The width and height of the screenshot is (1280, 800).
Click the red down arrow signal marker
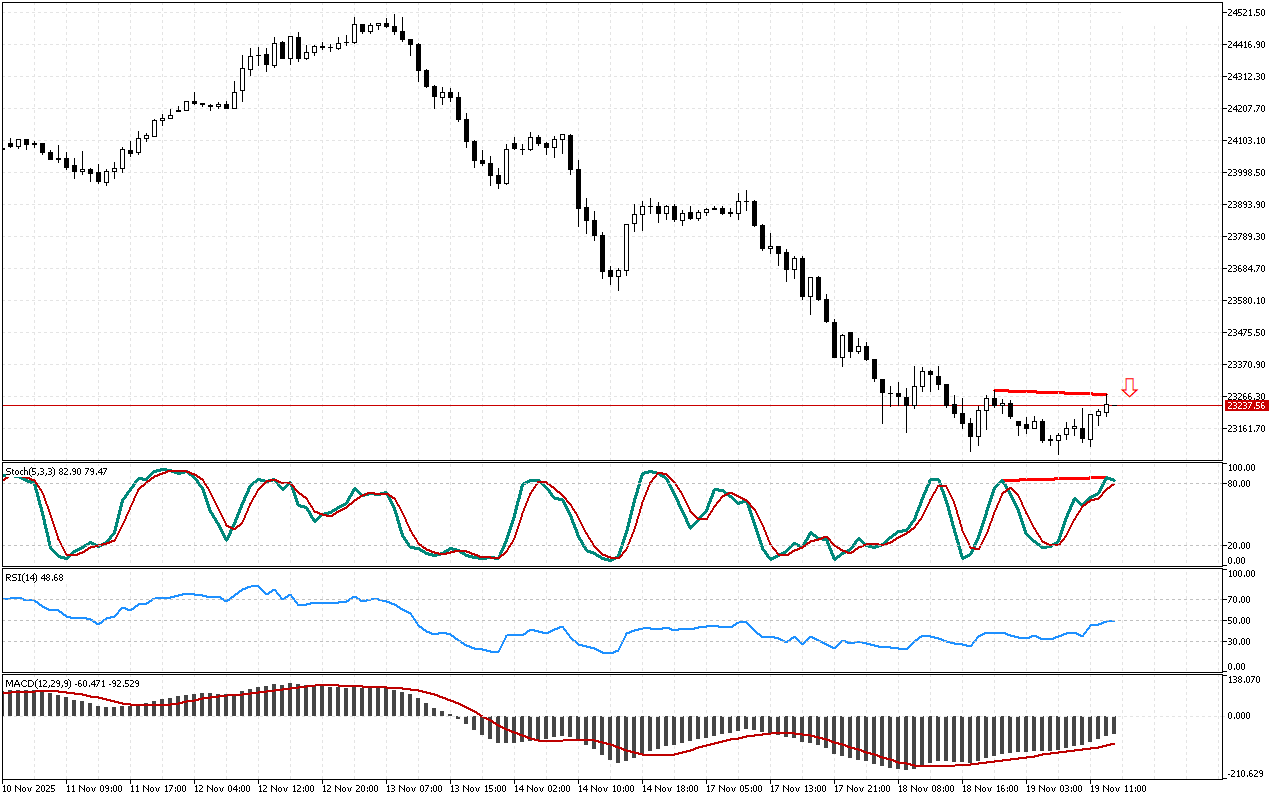click(x=1129, y=388)
